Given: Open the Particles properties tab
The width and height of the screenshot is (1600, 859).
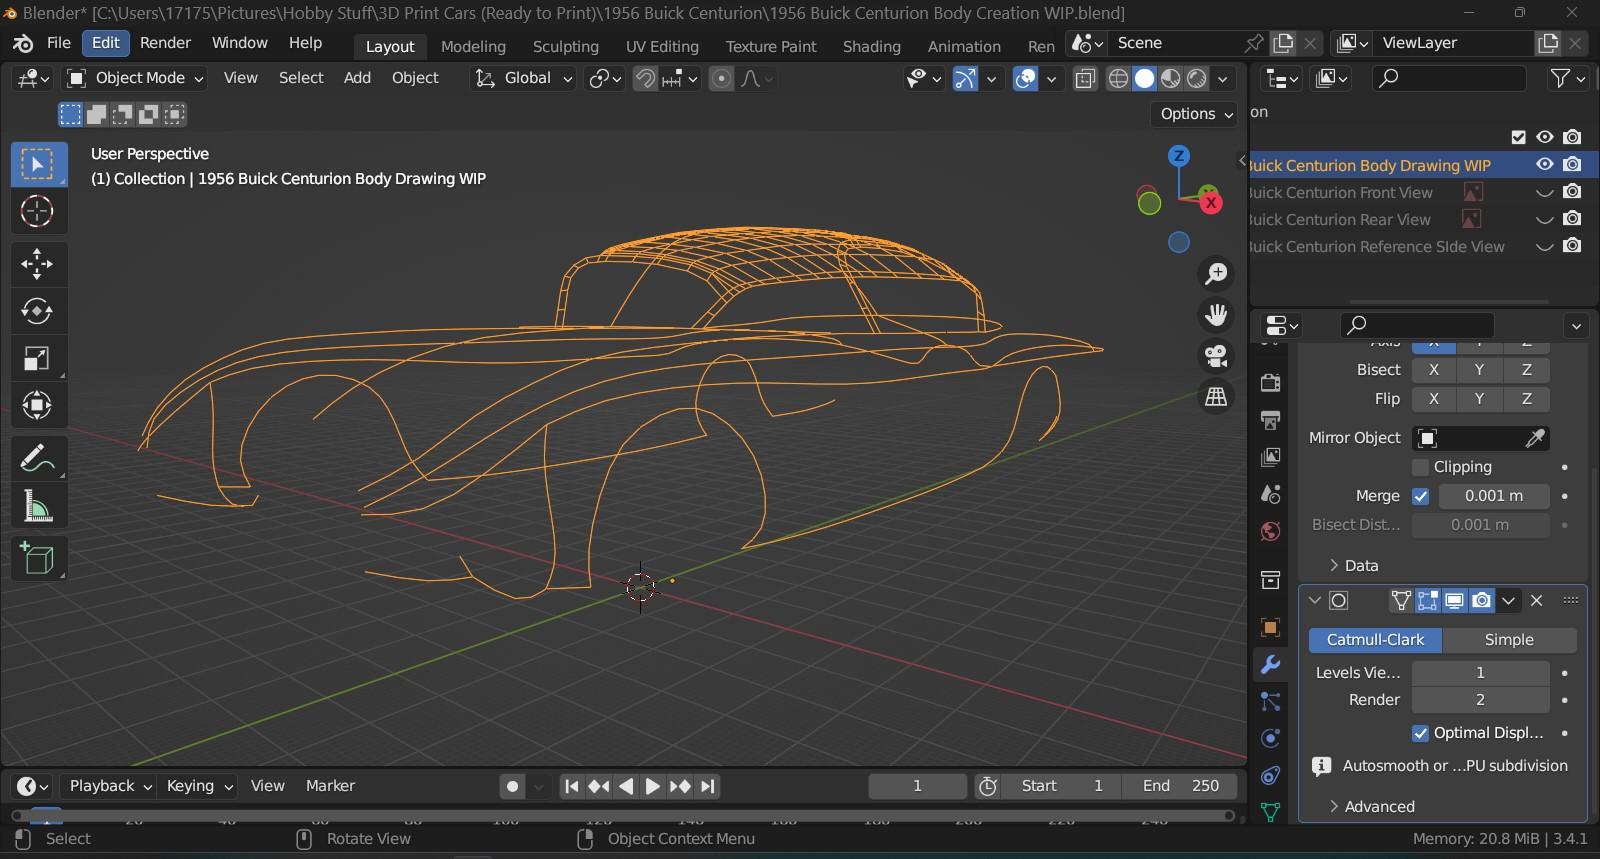Looking at the screenshot, I should (1270, 702).
